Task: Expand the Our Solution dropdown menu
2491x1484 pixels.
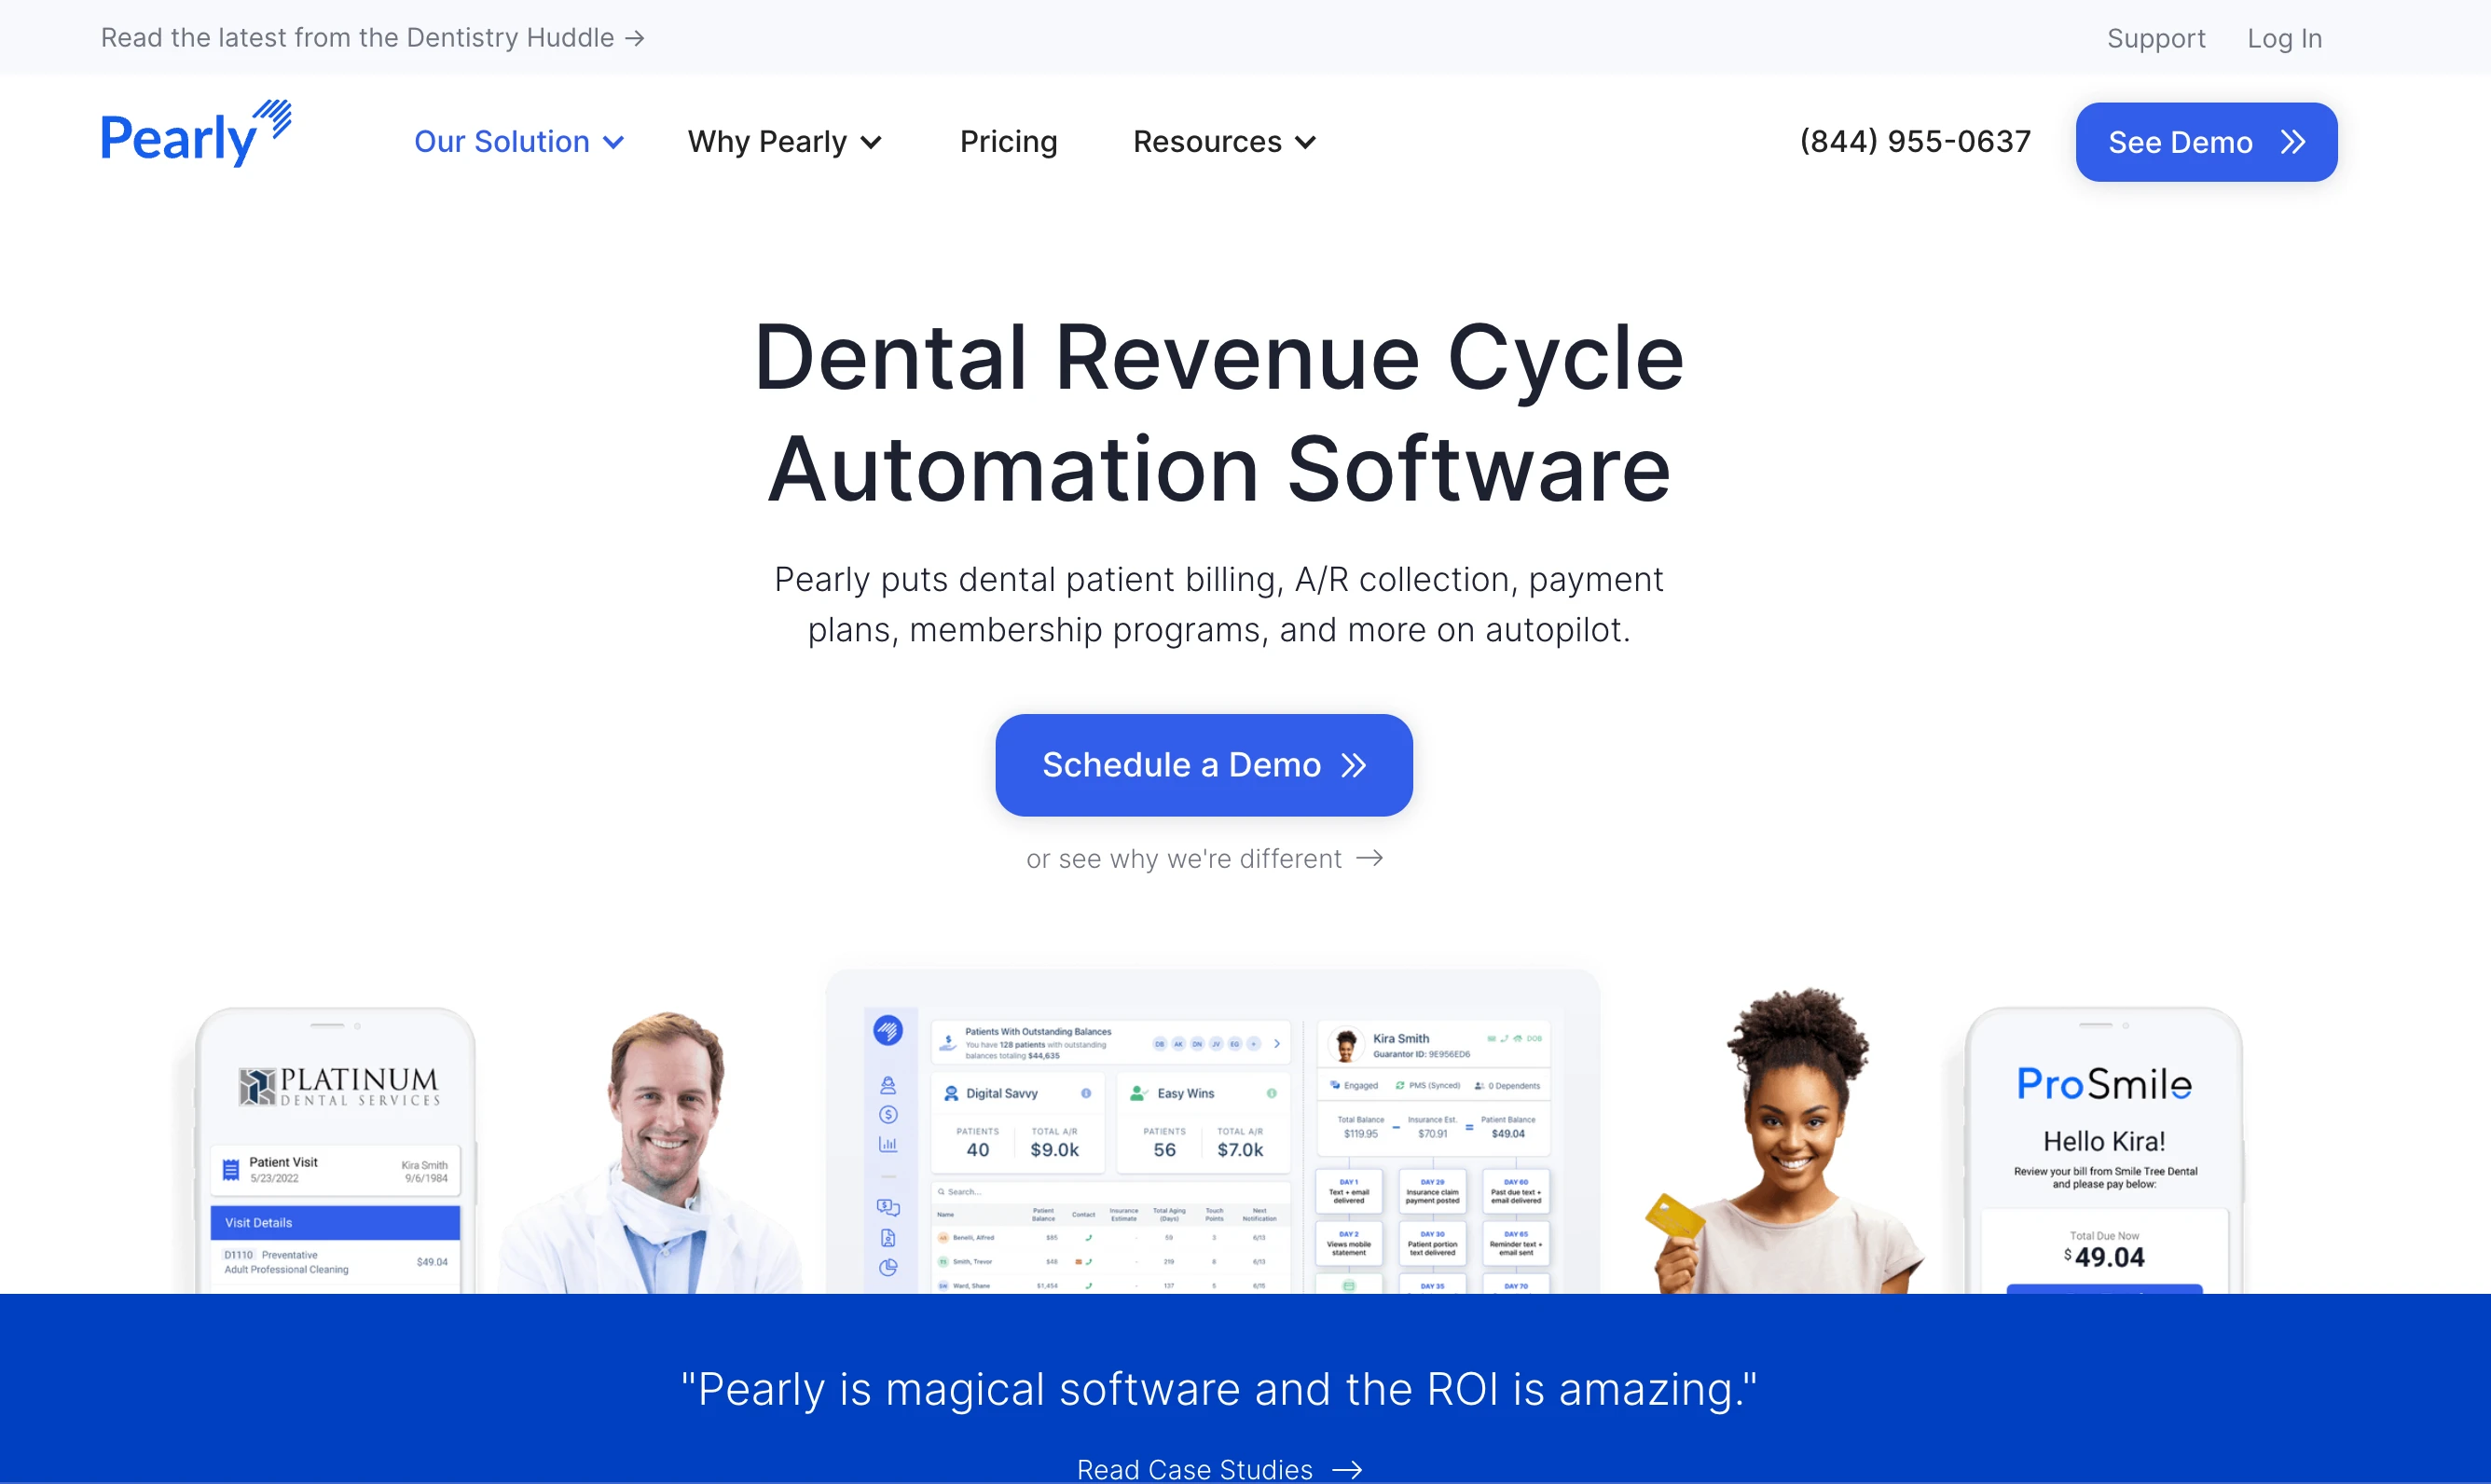Action: (x=517, y=142)
